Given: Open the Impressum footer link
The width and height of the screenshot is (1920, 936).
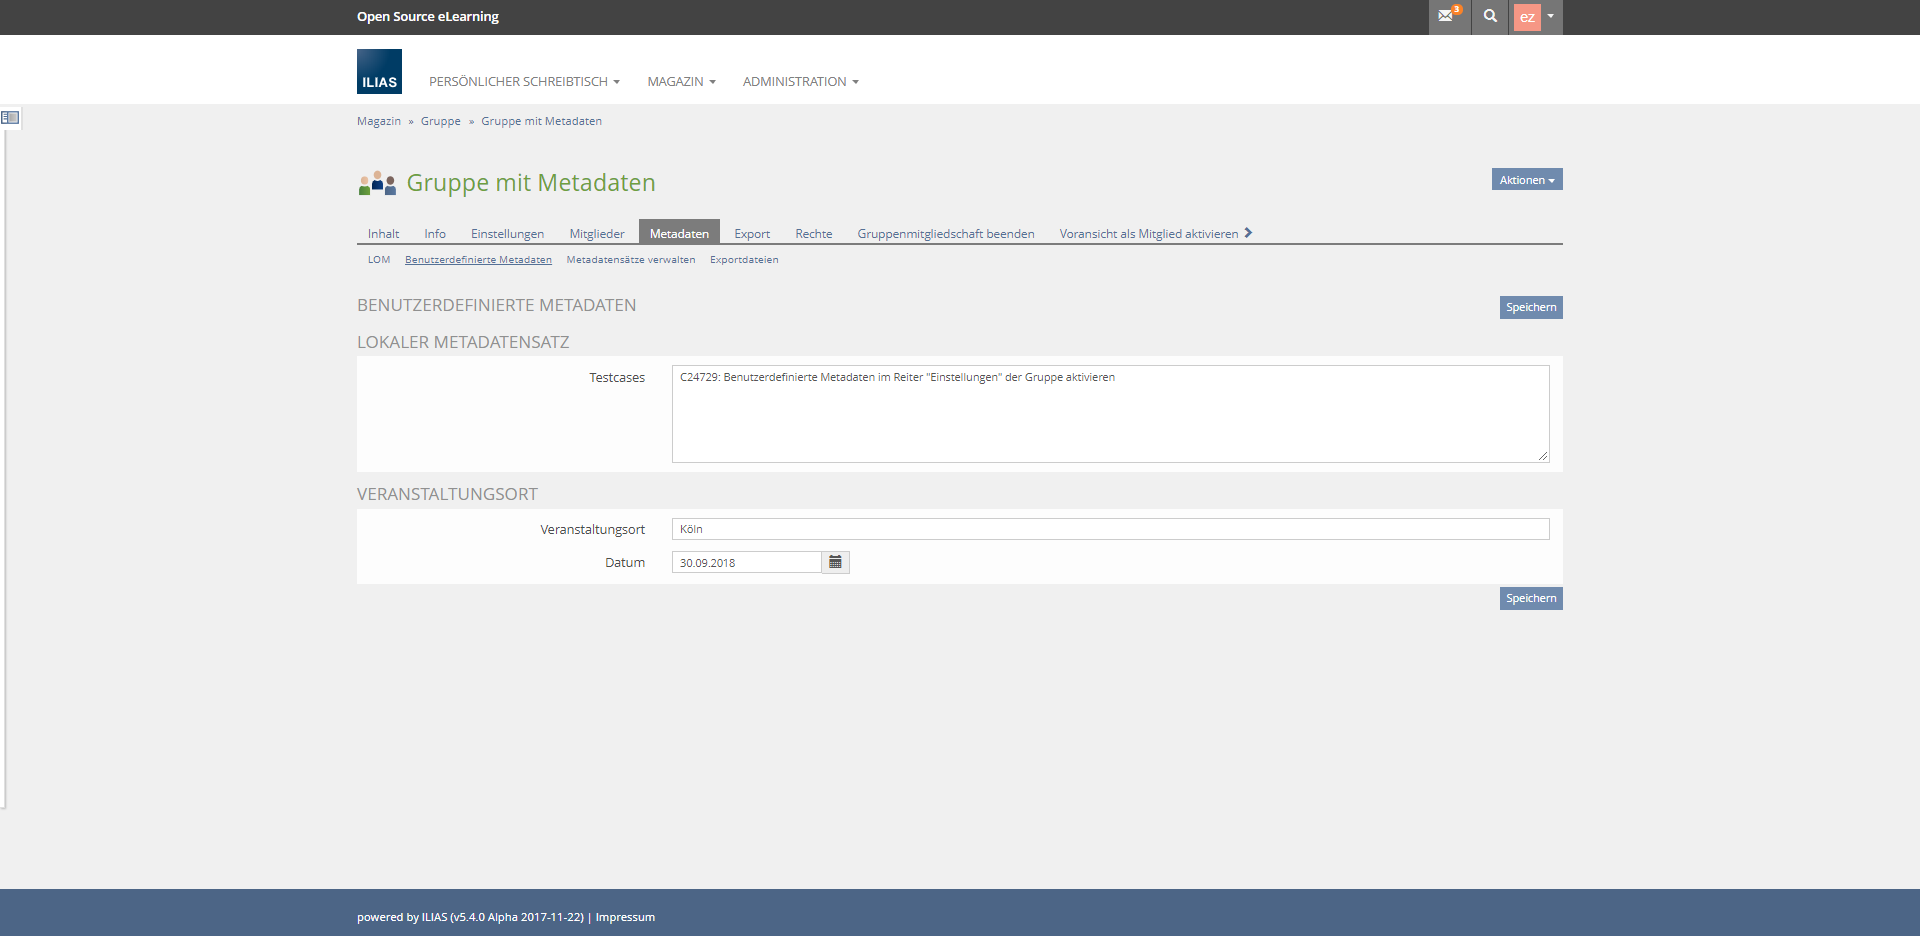Looking at the screenshot, I should click(x=625, y=917).
